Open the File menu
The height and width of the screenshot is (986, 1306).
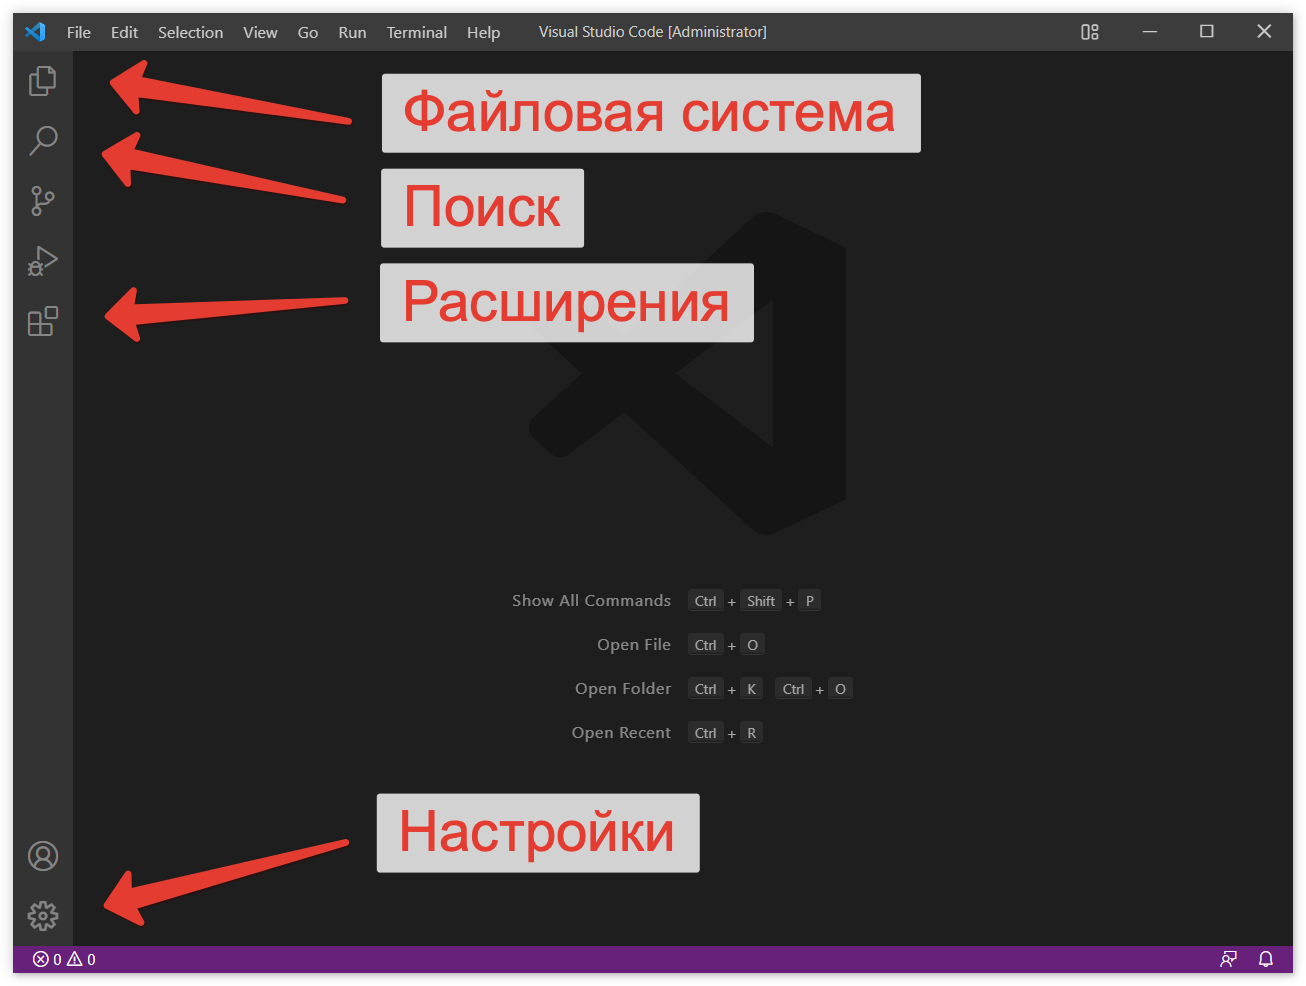click(78, 31)
